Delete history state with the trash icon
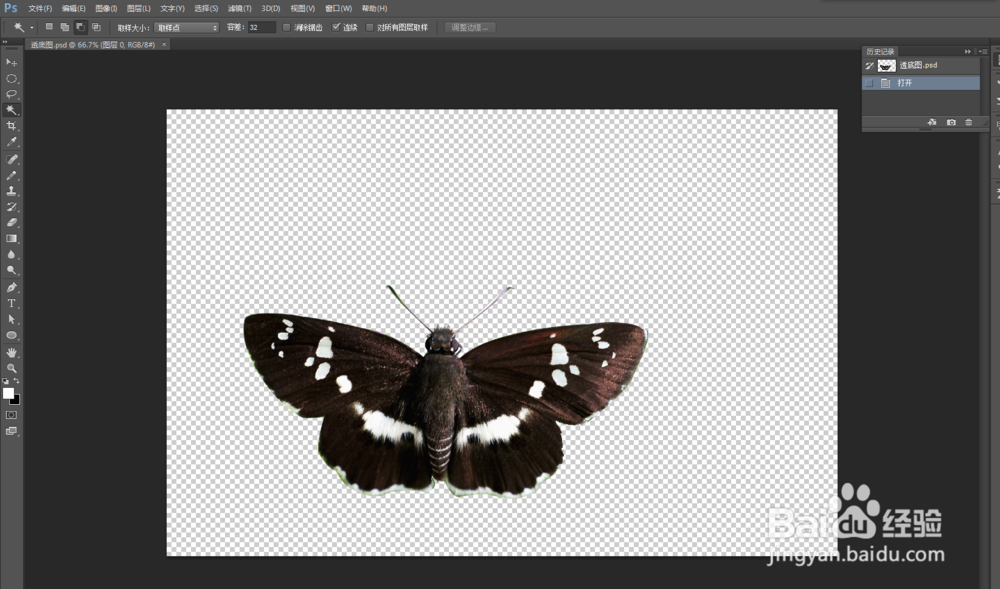This screenshot has height=589, width=1000. (x=969, y=122)
